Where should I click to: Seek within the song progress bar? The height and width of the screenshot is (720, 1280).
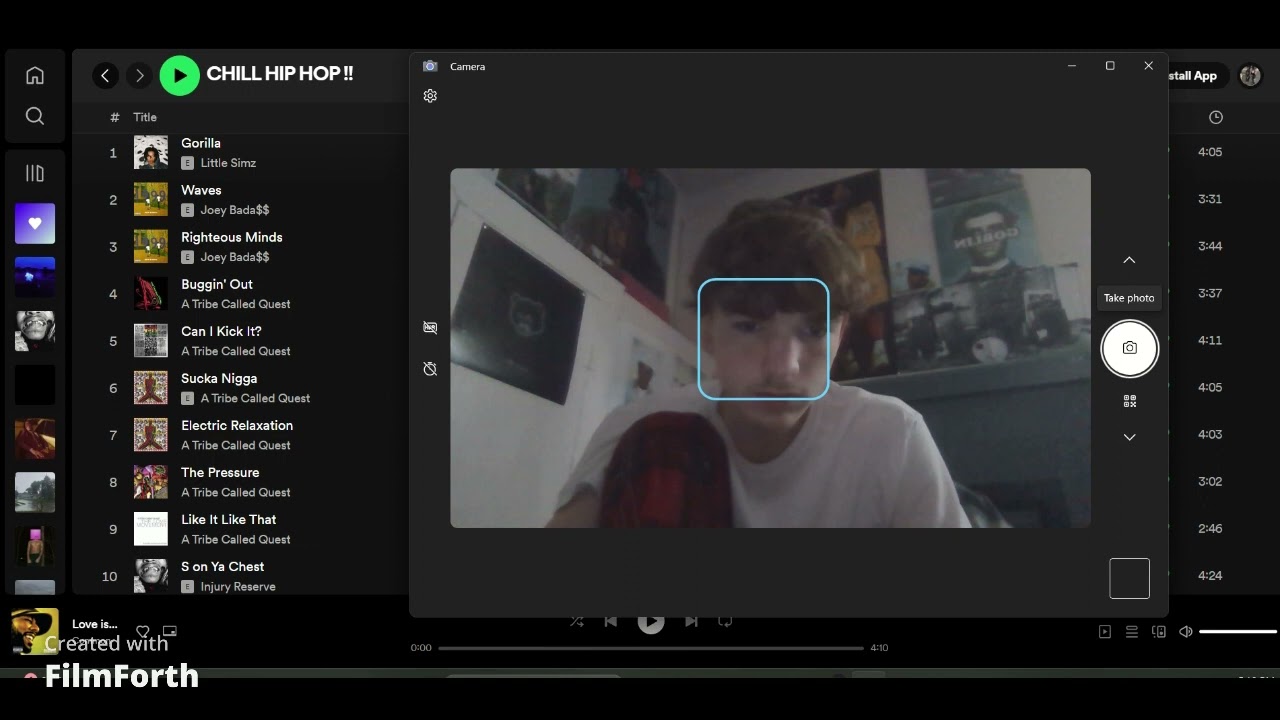[651, 648]
